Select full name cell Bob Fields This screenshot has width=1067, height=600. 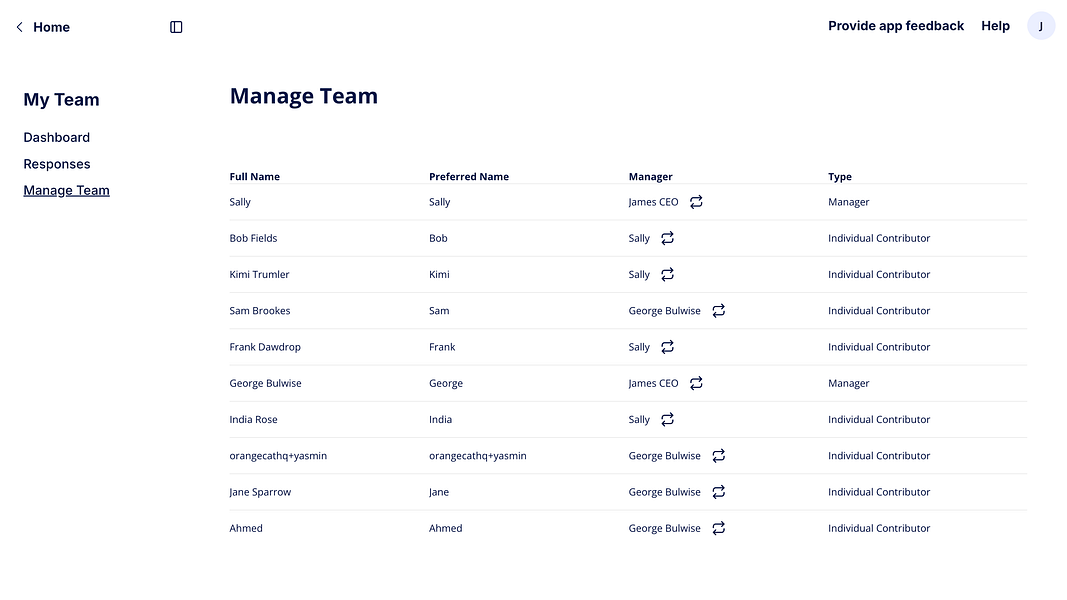pyautogui.click(x=253, y=238)
